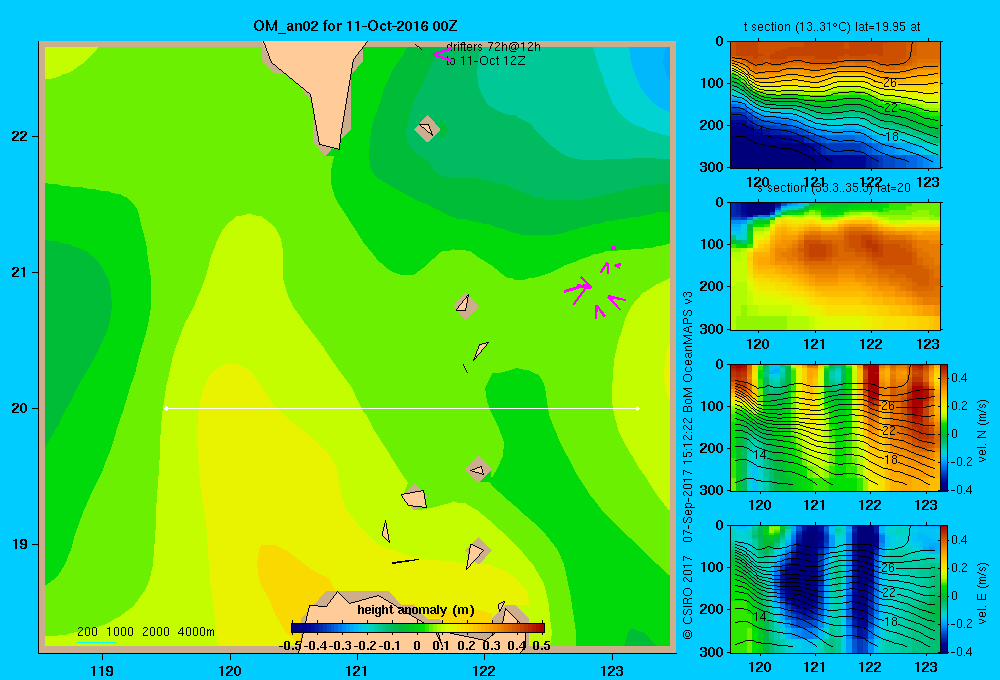Click the "height anomaly (m)" label
Screen dimensions: 1000x680
point(416,610)
